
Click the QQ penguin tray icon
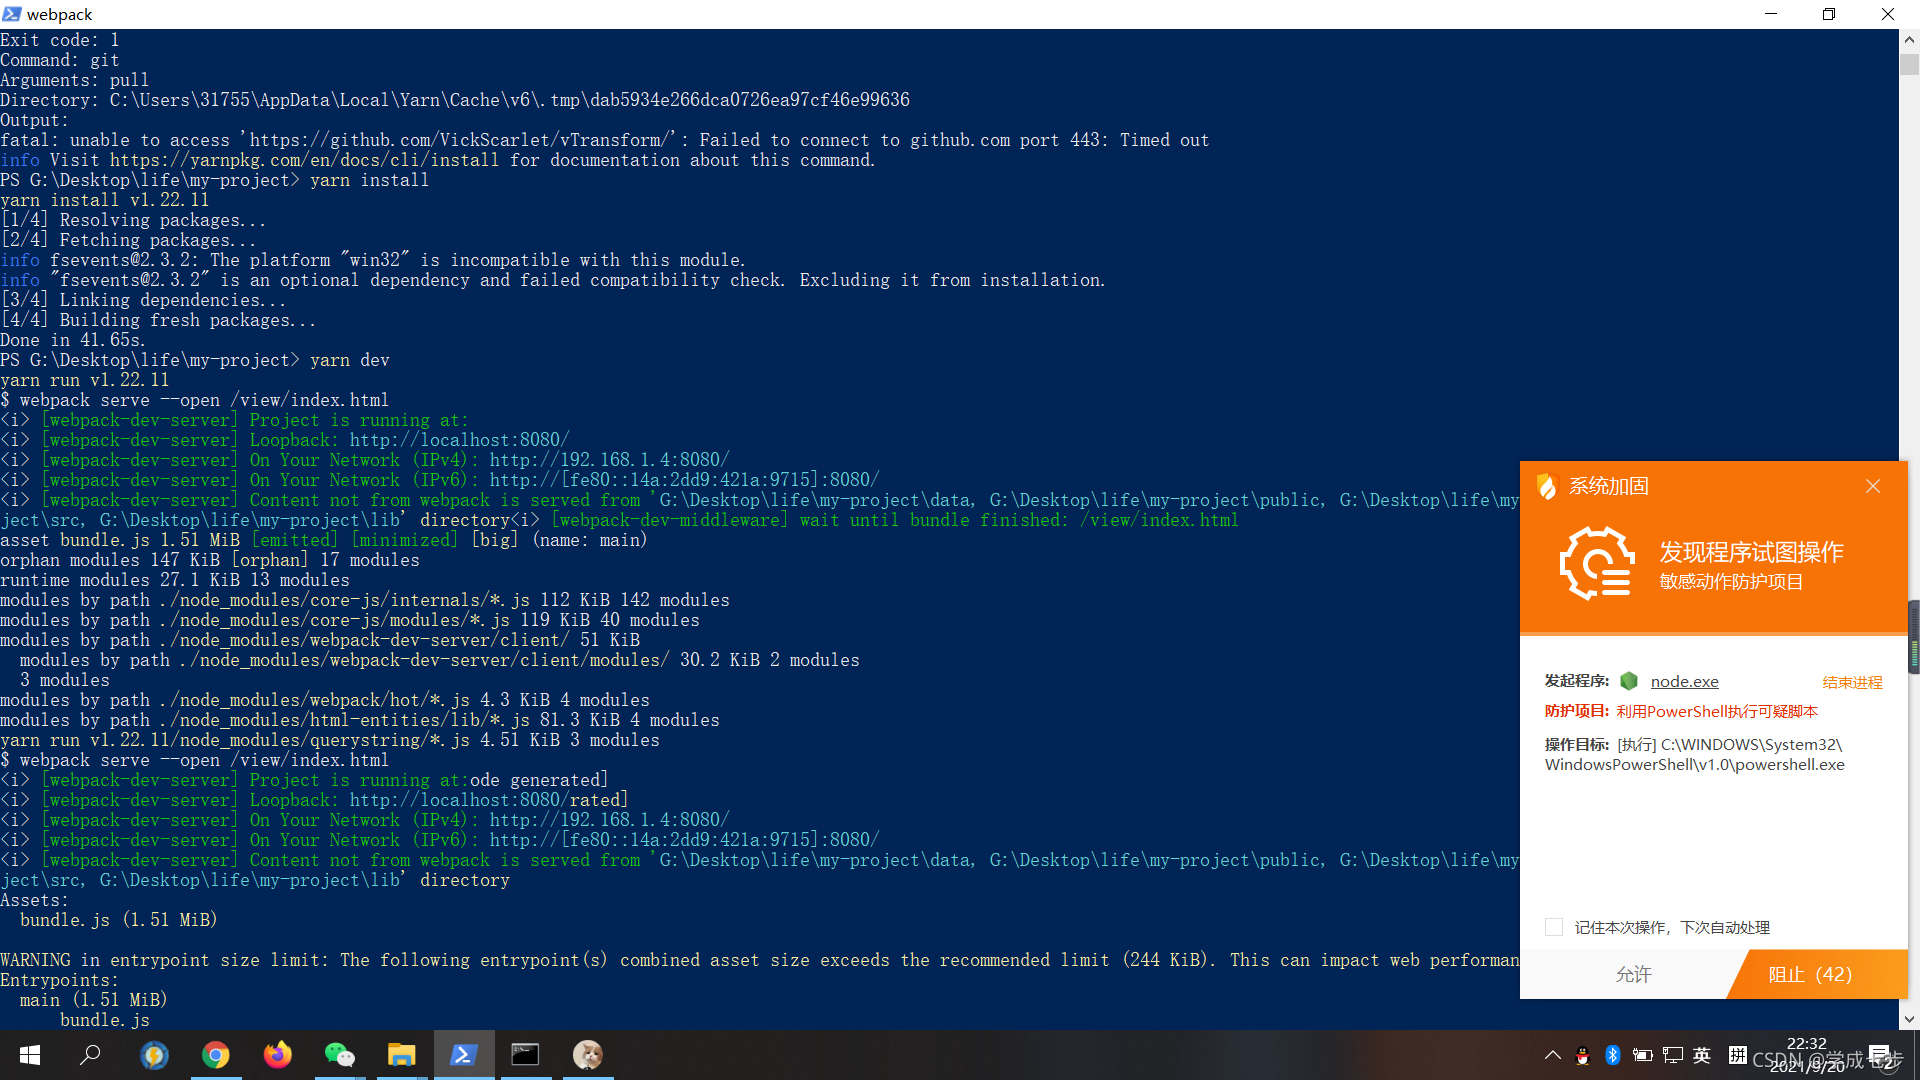click(1582, 1055)
